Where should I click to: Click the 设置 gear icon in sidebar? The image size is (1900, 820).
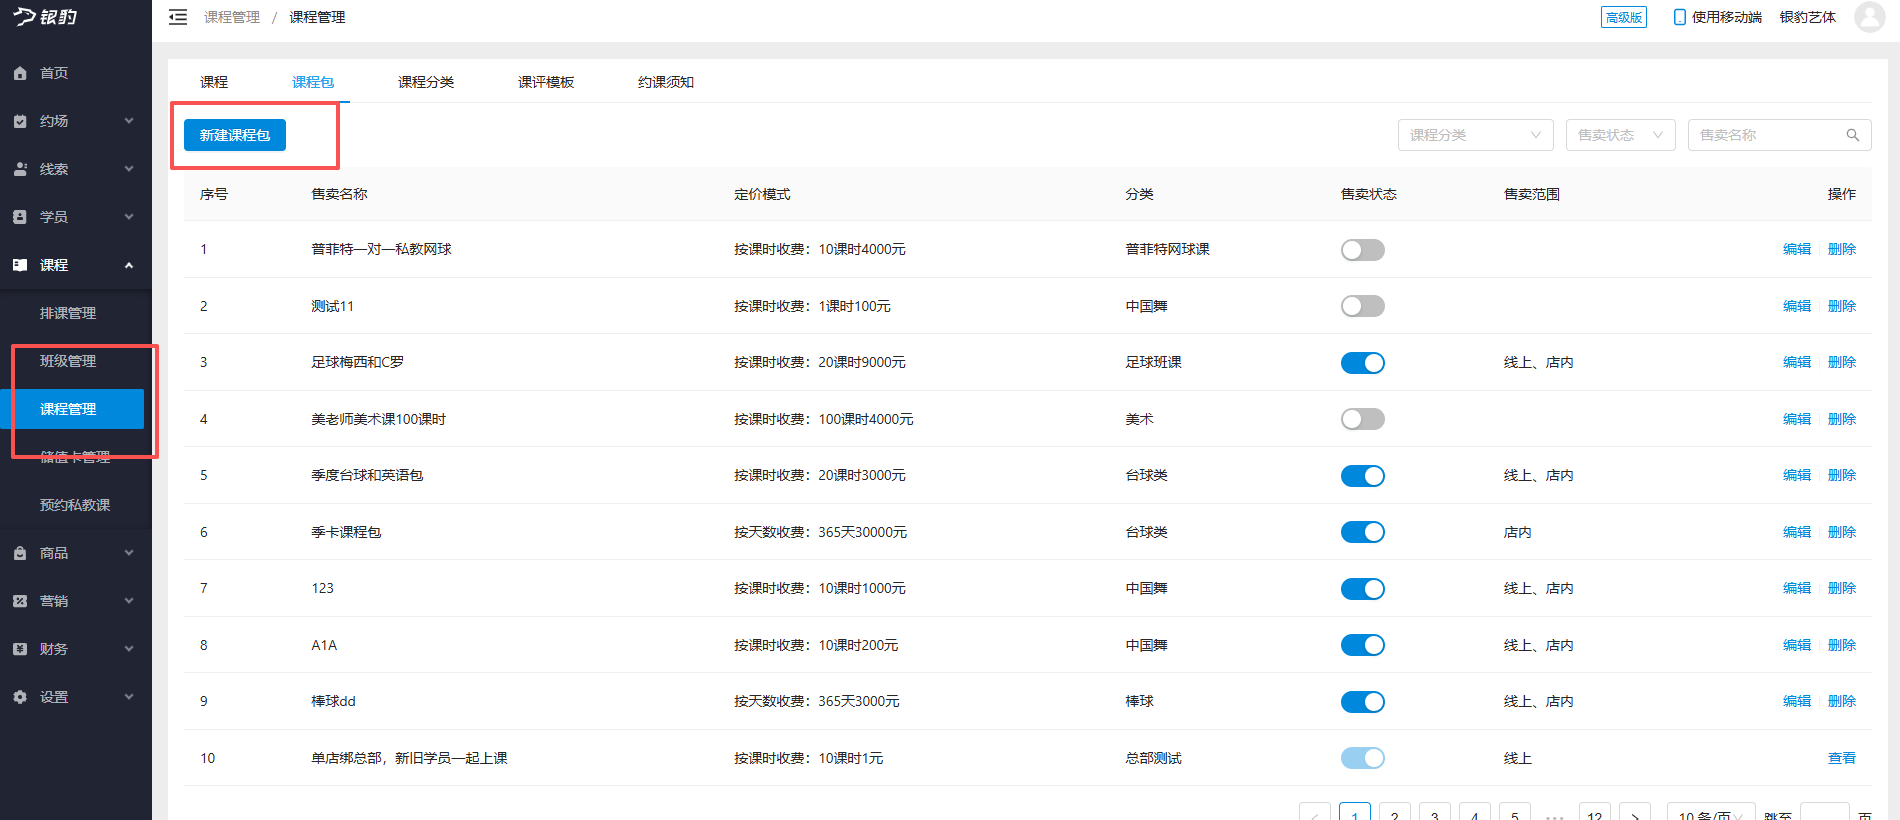point(20,697)
